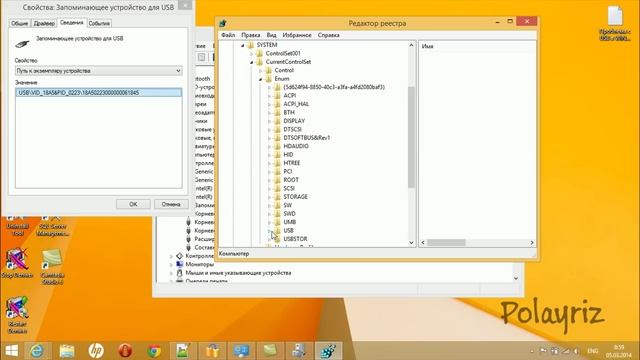The width and height of the screenshot is (640, 360).
Task: Select the Сведения tab
Action: (71, 22)
